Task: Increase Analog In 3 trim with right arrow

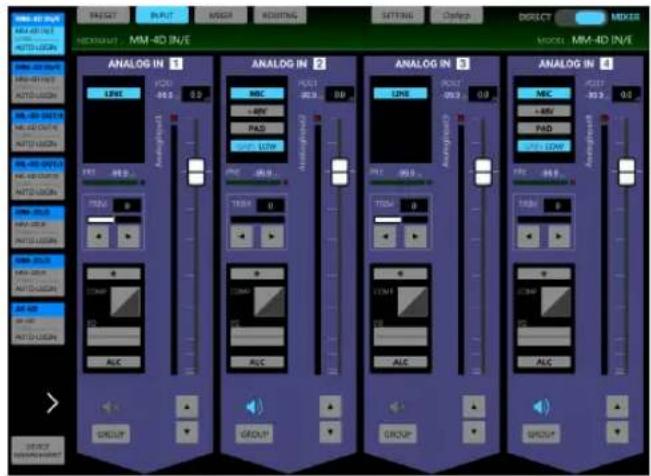Action: coord(415,236)
